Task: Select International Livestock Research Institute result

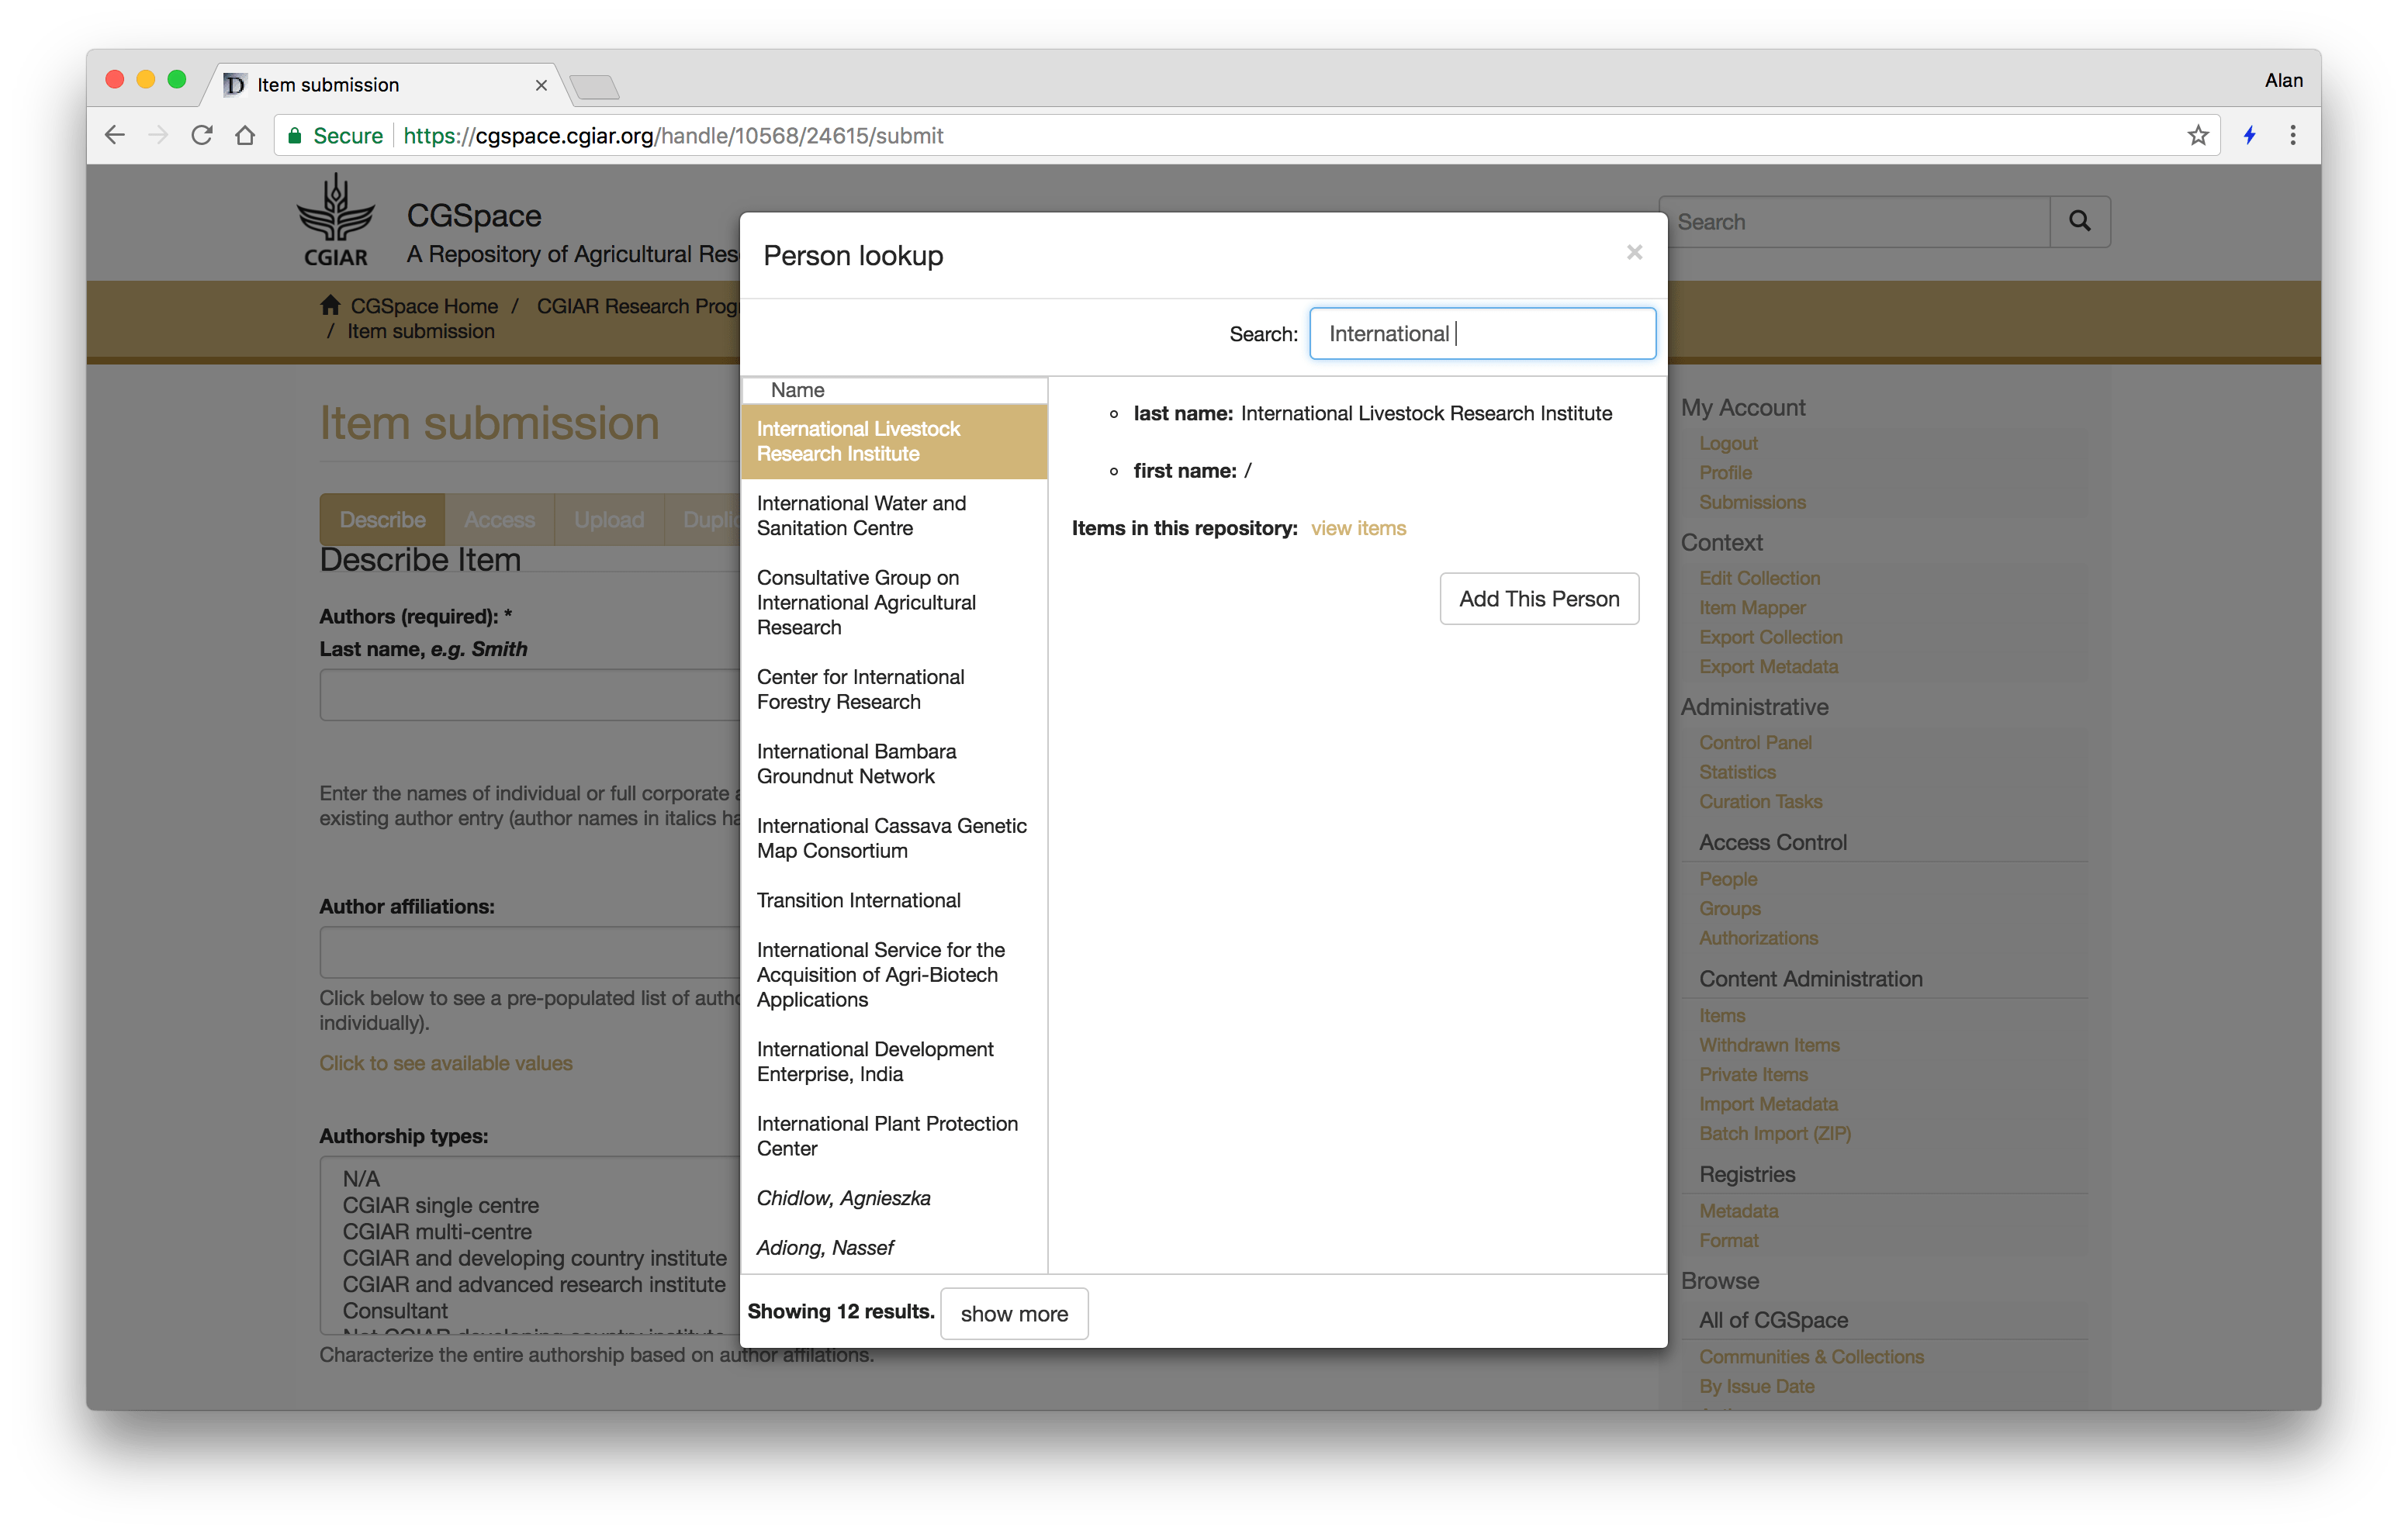Action: (x=894, y=441)
